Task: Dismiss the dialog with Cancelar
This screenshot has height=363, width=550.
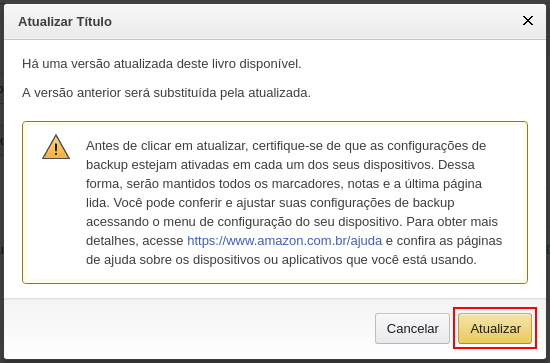Action: pos(412,329)
